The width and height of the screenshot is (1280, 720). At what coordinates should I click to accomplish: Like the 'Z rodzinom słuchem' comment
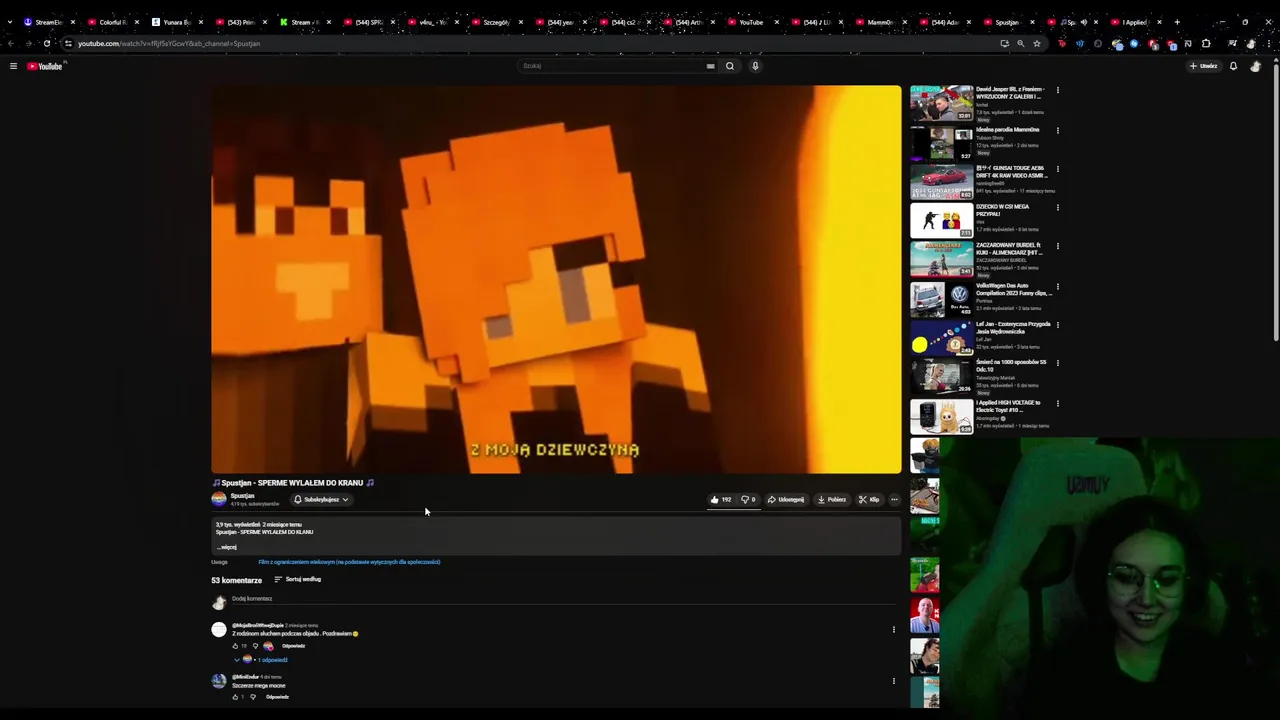(236, 646)
